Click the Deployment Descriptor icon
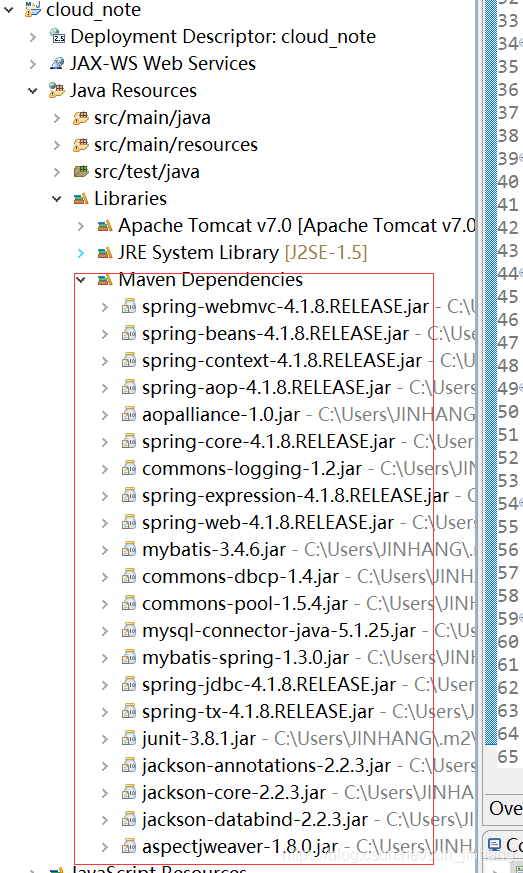Screen dimensions: 523x873 coord(57,37)
